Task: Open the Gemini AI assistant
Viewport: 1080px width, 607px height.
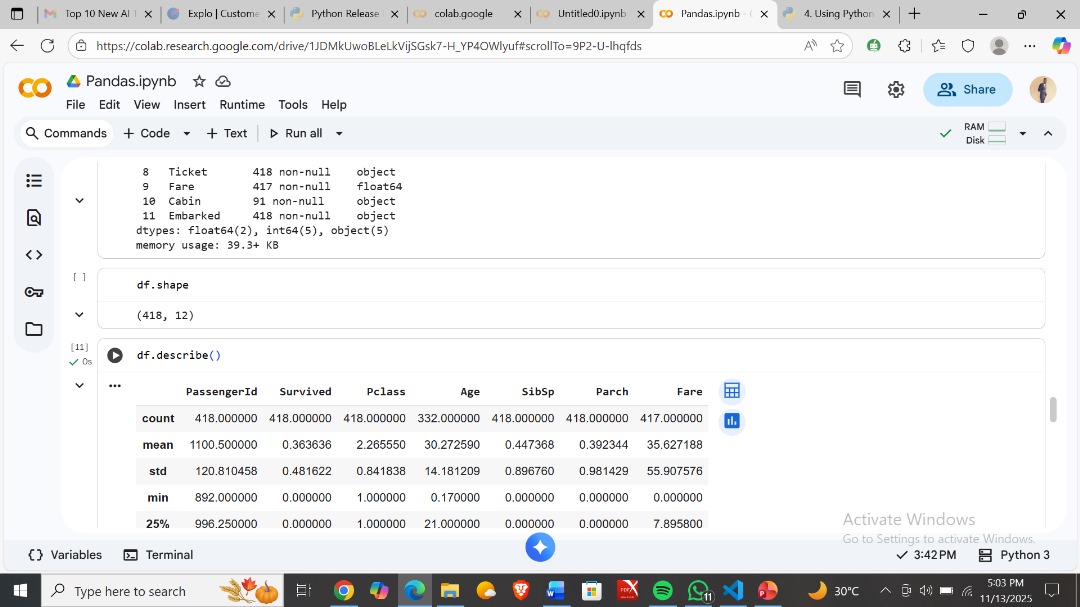Action: [x=540, y=547]
